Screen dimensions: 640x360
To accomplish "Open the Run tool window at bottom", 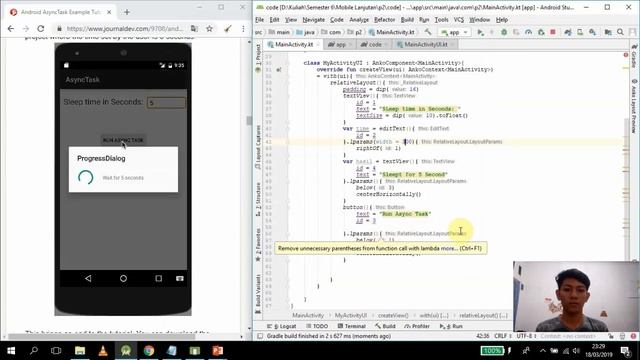I will [451, 326].
